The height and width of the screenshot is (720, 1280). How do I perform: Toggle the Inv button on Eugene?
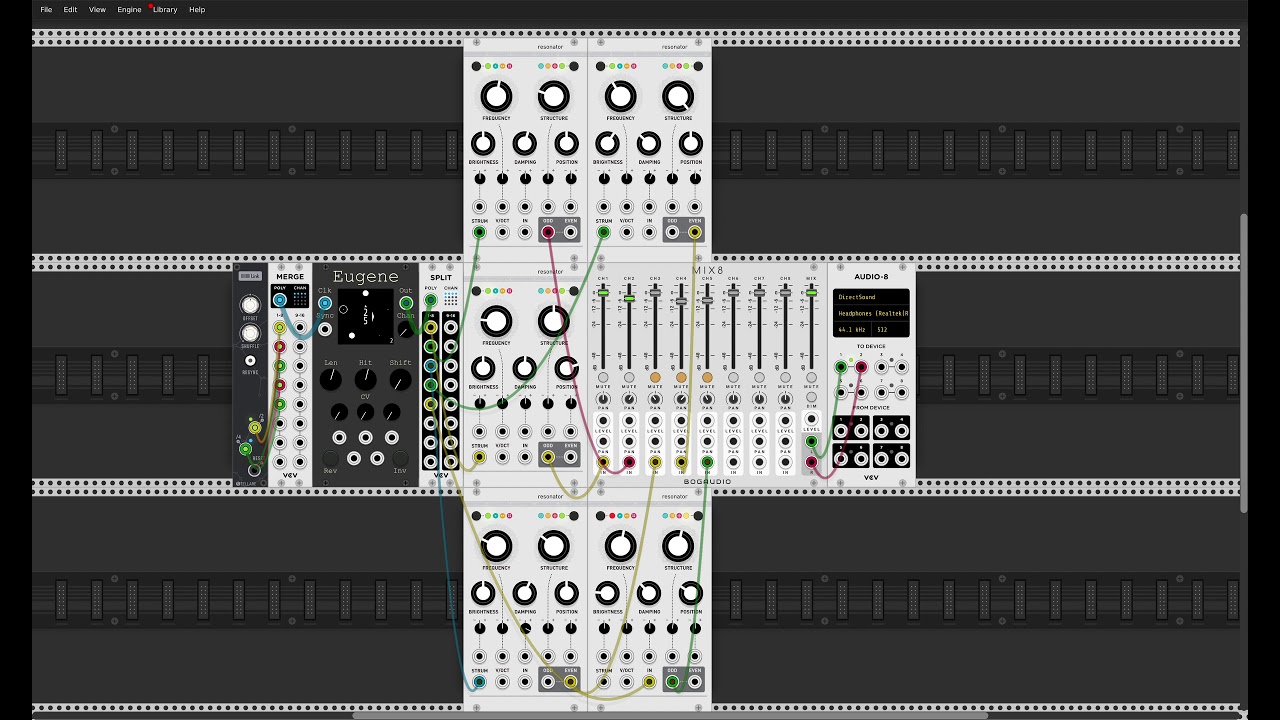coord(400,459)
